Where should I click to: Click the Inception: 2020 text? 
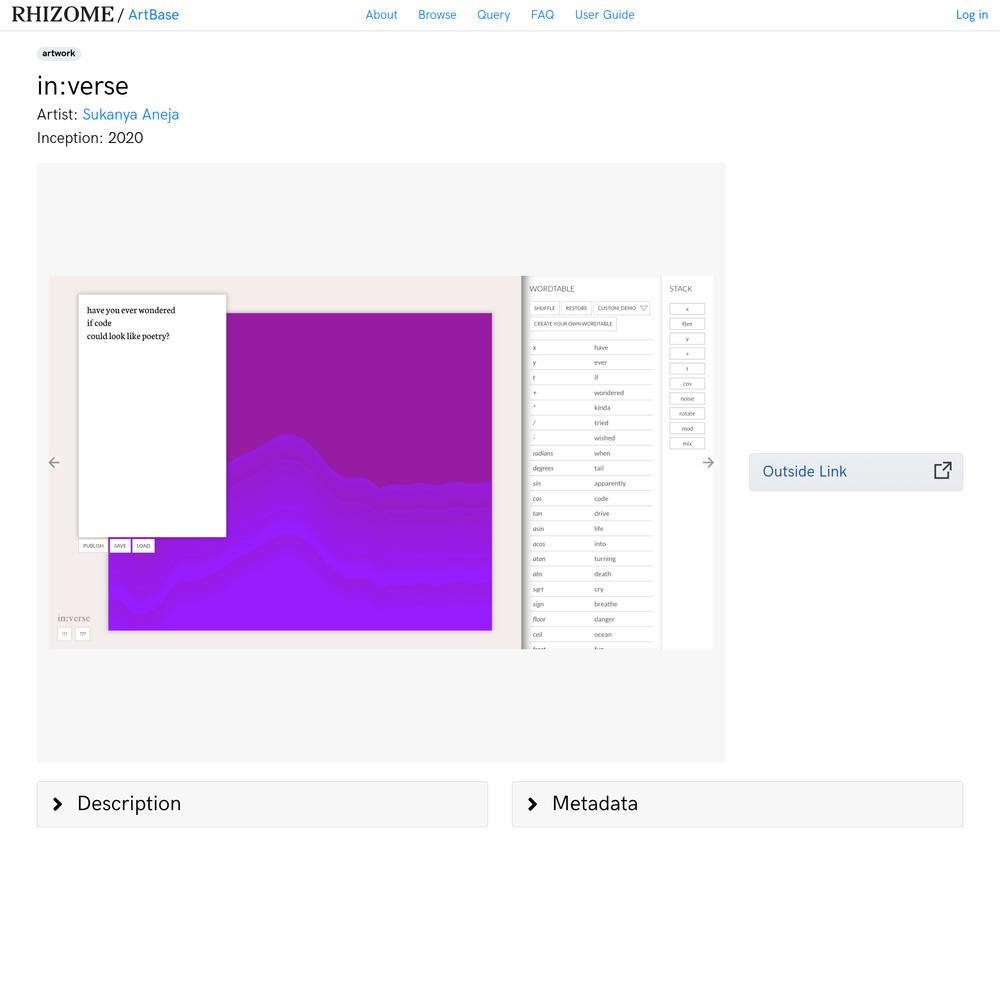tap(90, 138)
